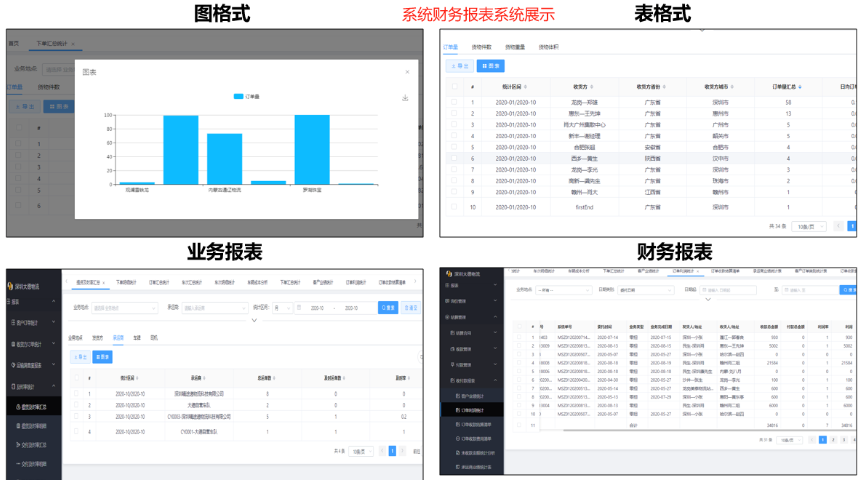Click the blue 订单量 legend swatch
This screenshot has height=480, width=863.
[x=238, y=97]
